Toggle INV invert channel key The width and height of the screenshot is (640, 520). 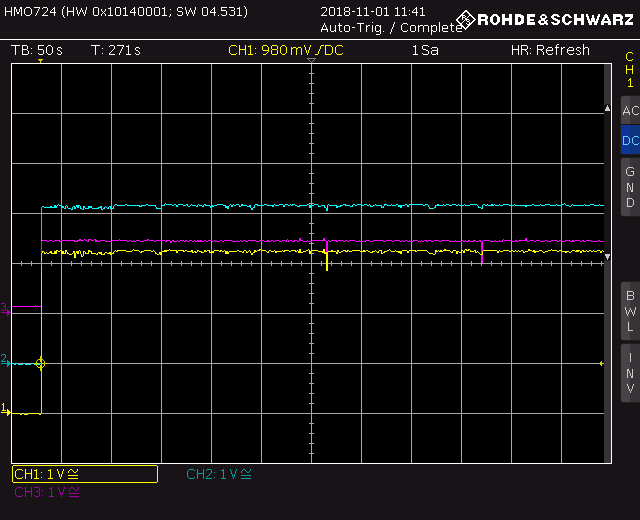pyautogui.click(x=630, y=373)
